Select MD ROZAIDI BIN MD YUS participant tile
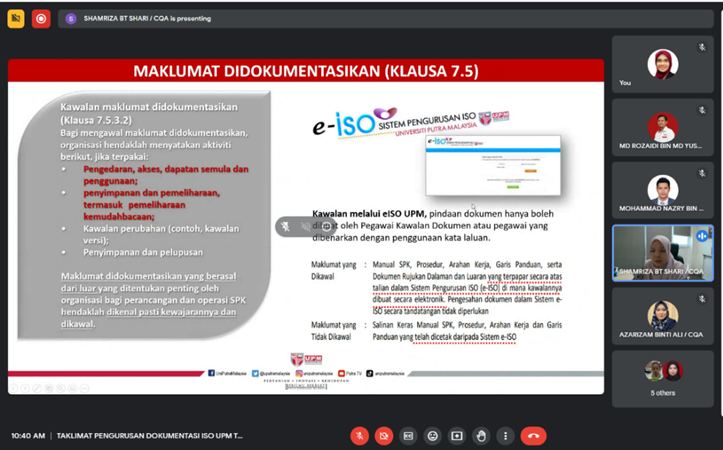This screenshot has width=723, height=450. pyautogui.click(x=663, y=127)
